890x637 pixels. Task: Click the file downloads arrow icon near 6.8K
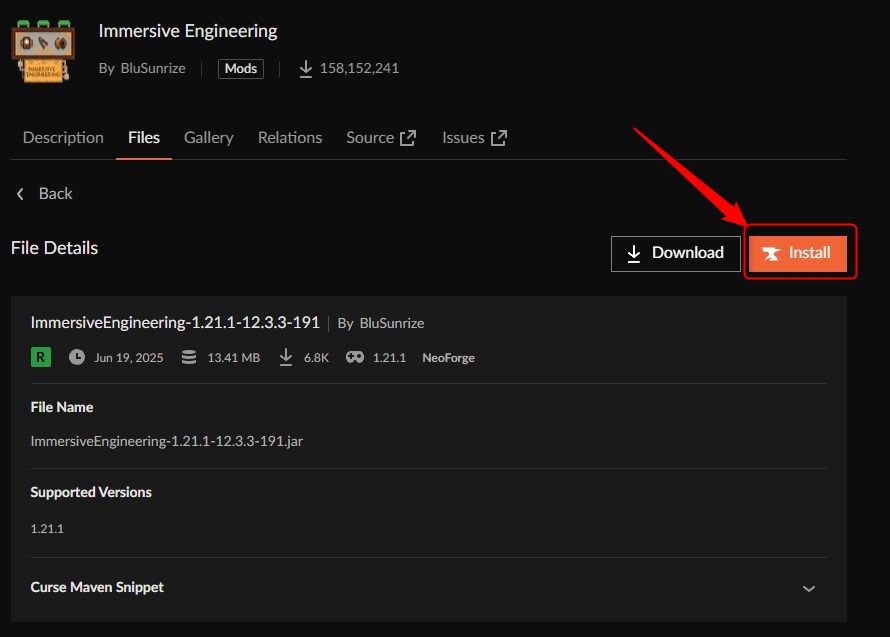coord(286,357)
